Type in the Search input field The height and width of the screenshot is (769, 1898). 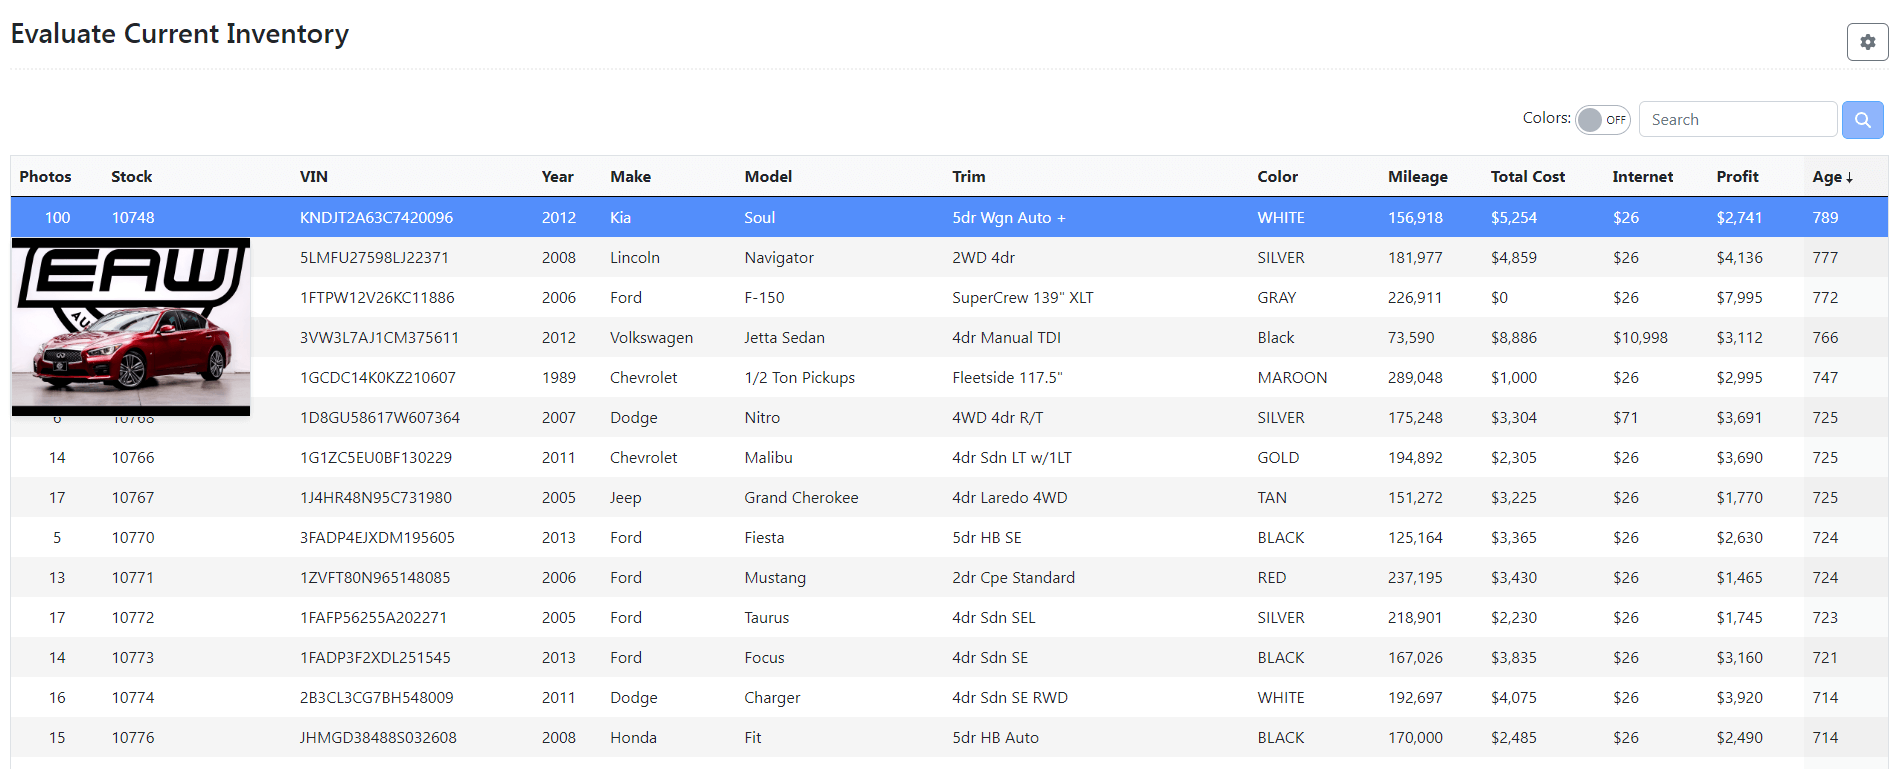tap(1737, 120)
